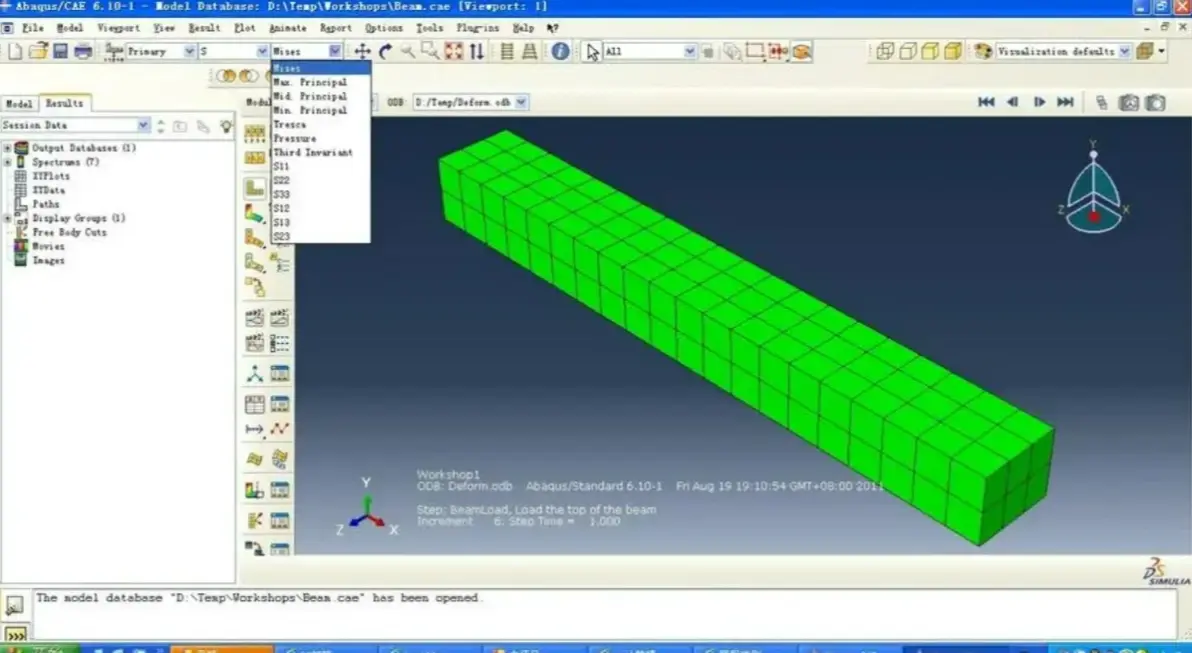This screenshot has height=653, width=1192.
Task: Select XYPlots in the results tree
Action: (51, 176)
